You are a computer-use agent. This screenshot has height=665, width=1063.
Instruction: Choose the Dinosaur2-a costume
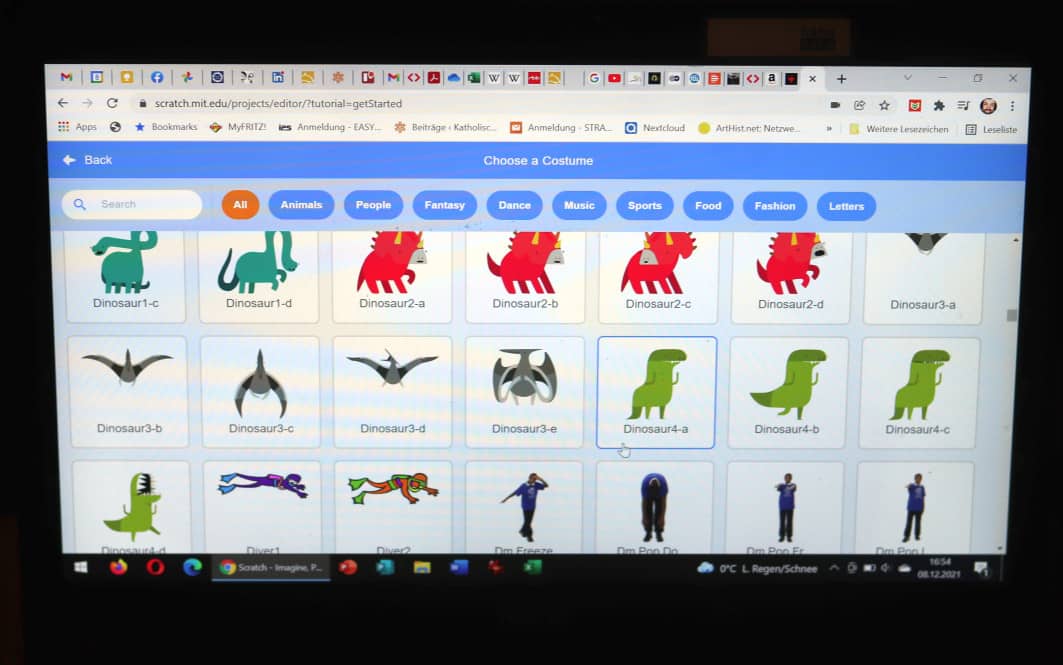tap(392, 276)
